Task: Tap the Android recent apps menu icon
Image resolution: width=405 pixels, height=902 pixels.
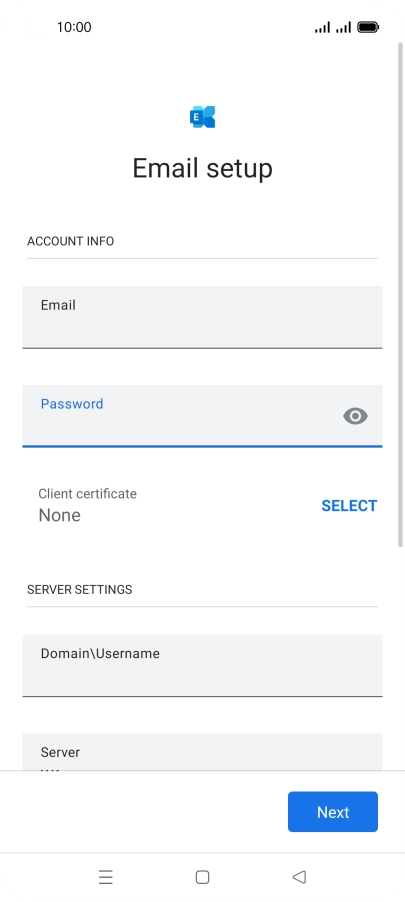Action: point(106,877)
